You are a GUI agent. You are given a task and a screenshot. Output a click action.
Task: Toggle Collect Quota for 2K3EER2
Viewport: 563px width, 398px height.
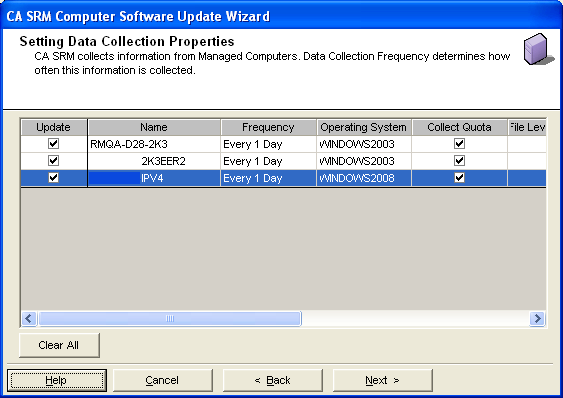click(x=459, y=161)
